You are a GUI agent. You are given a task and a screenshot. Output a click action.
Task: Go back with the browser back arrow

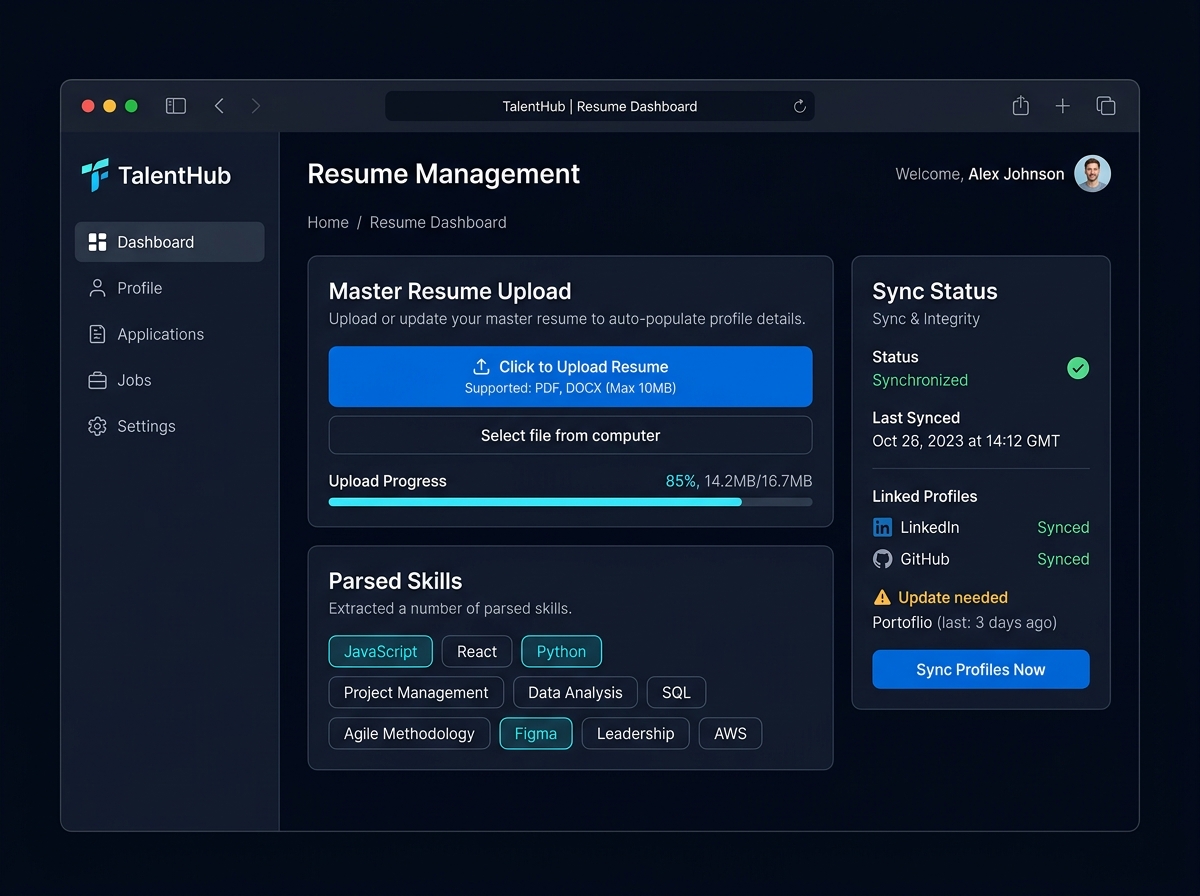tap(219, 106)
